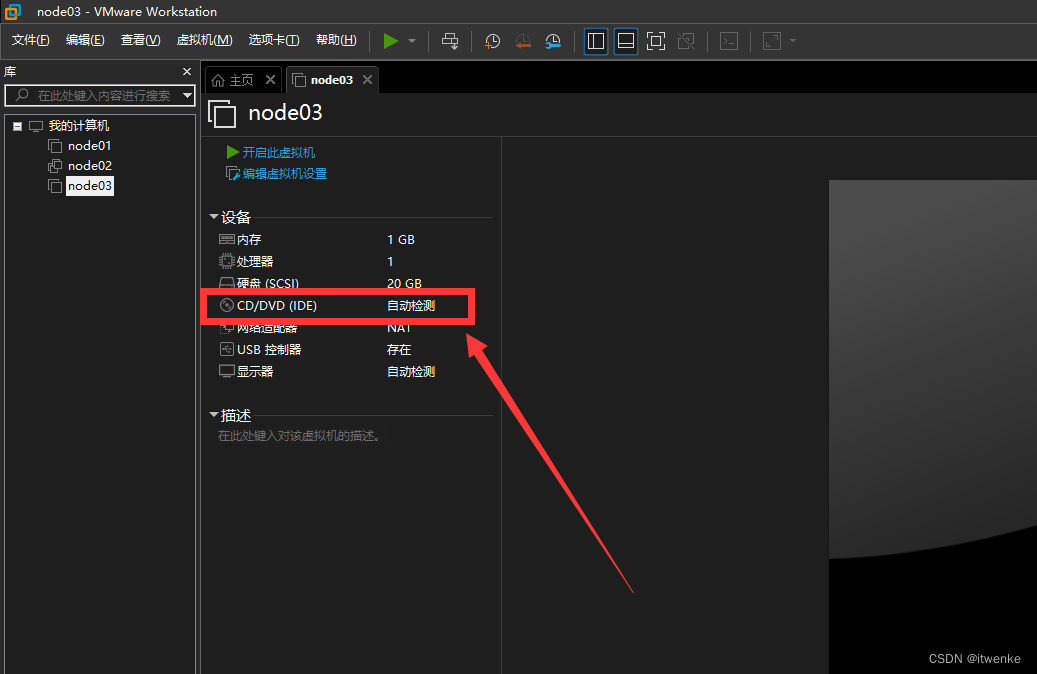Viewport: 1037px width, 674px height.
Task: Open the library search dropdown arrow
Action: pos(188,95)
